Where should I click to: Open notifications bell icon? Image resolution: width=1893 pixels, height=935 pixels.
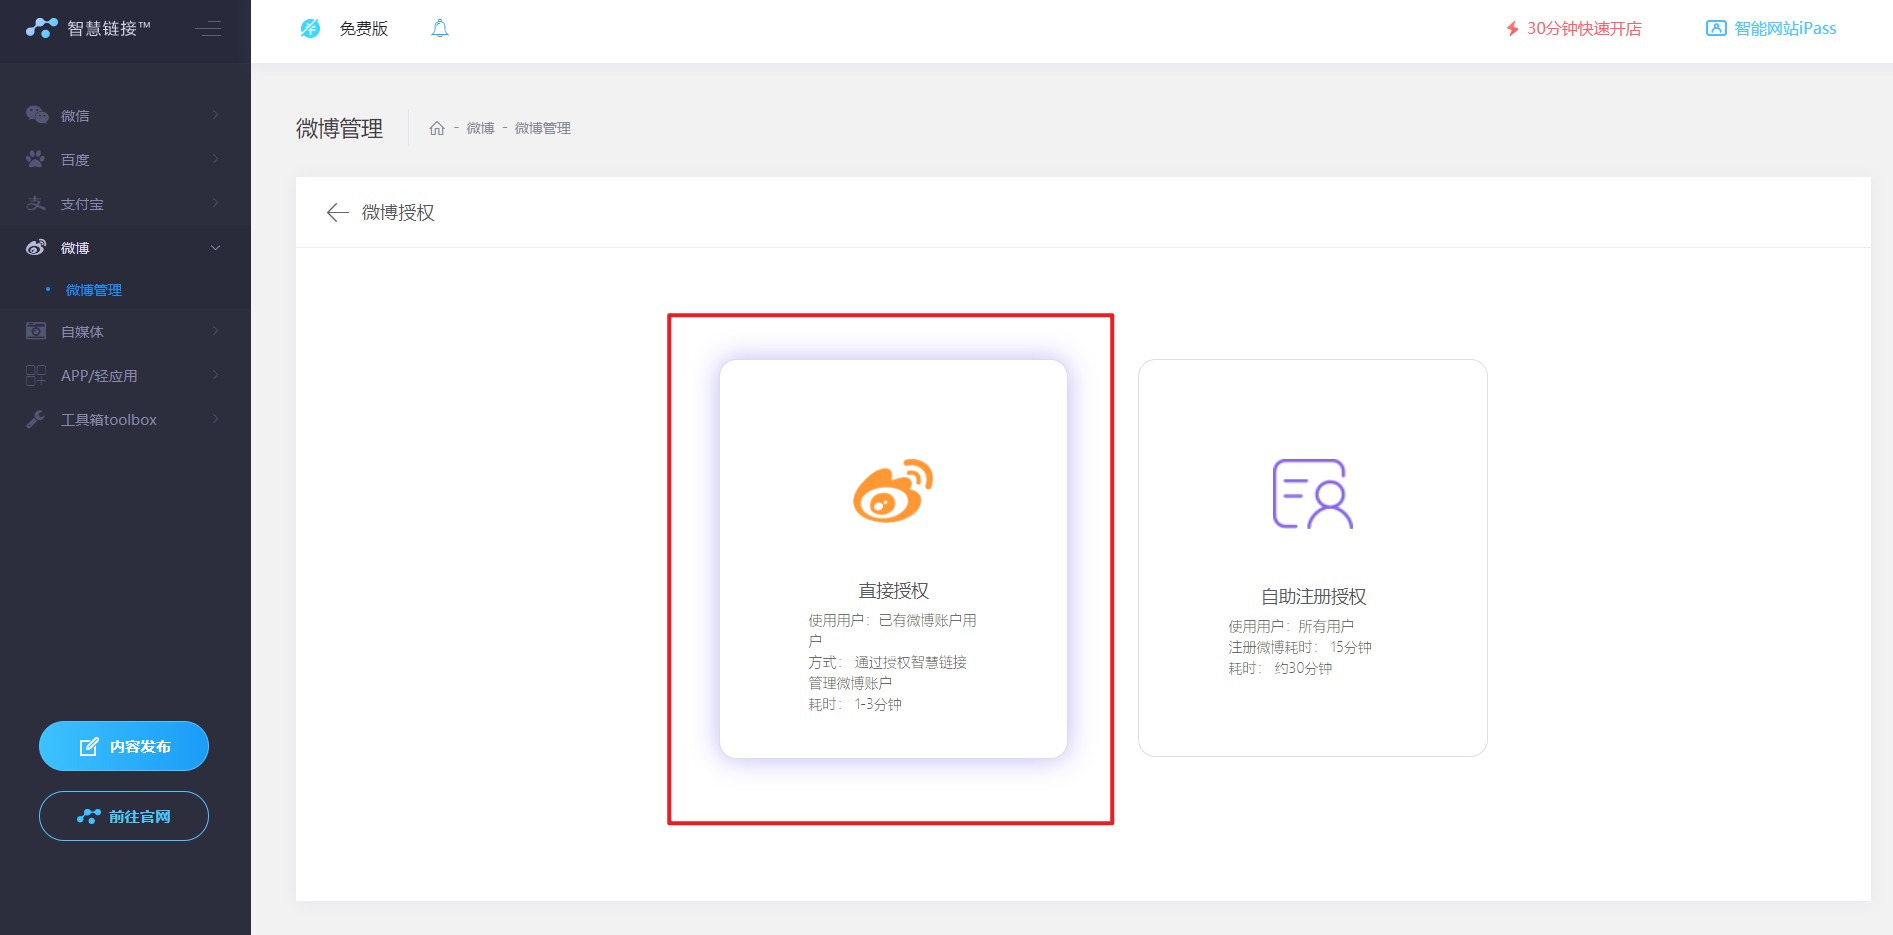click(440, 28)
